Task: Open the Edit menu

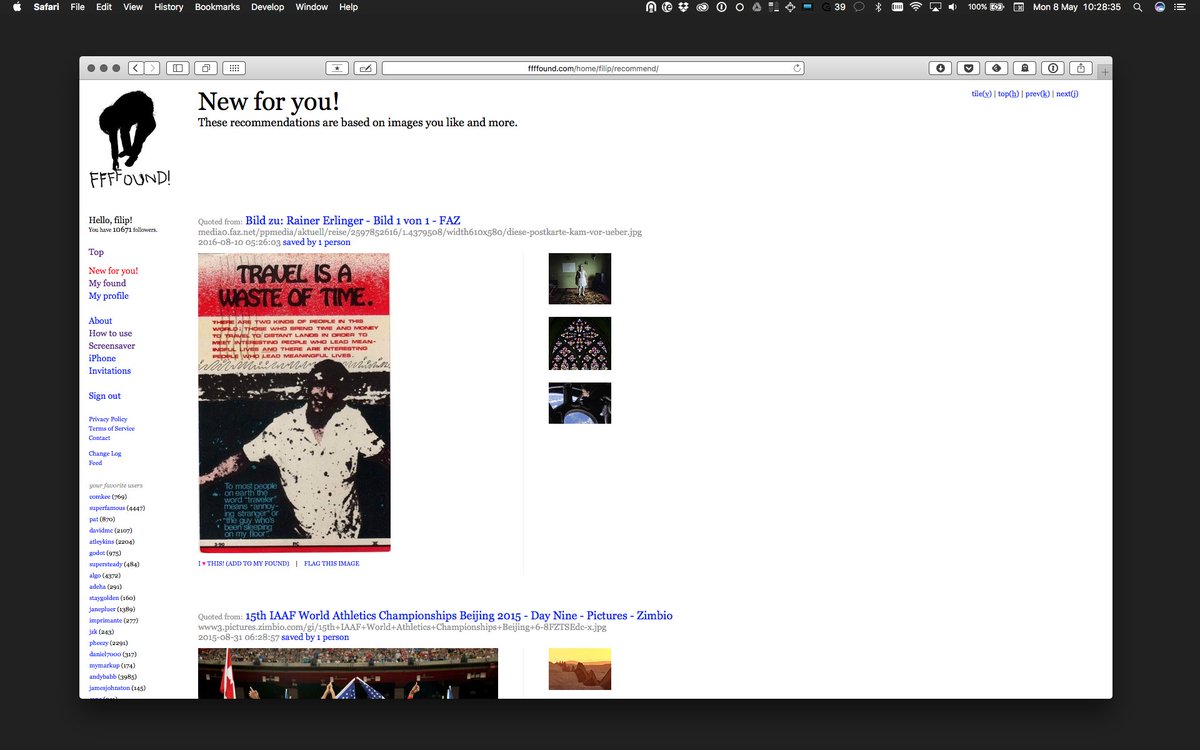Action: click(104, 7)
